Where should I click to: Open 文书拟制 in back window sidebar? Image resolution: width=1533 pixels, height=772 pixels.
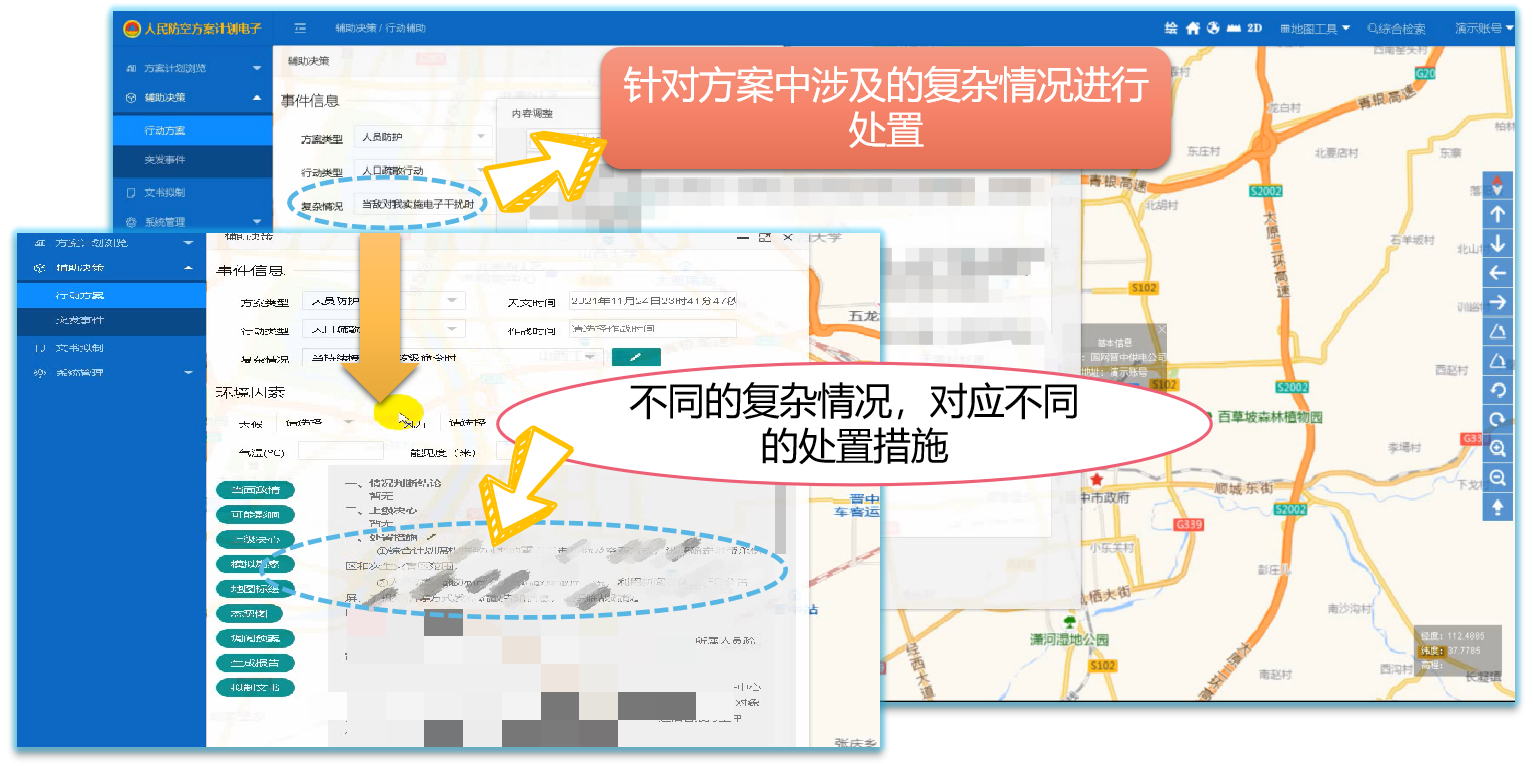pos(193,192)
